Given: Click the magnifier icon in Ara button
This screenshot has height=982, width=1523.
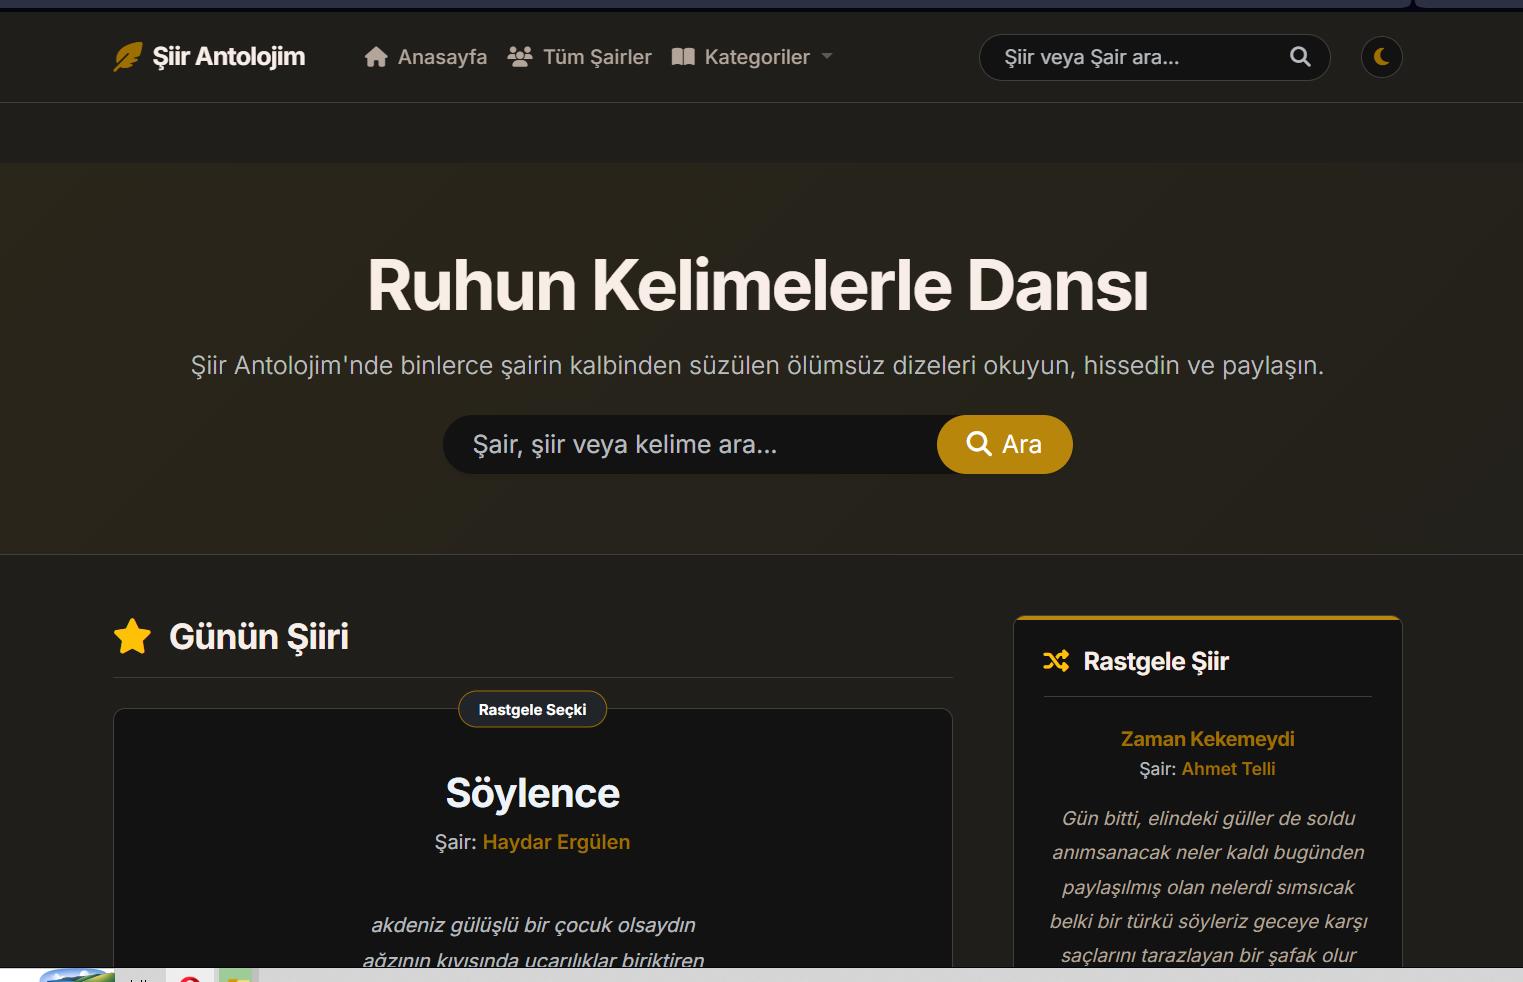Looking at the screenshot, I should coord(979,444).
